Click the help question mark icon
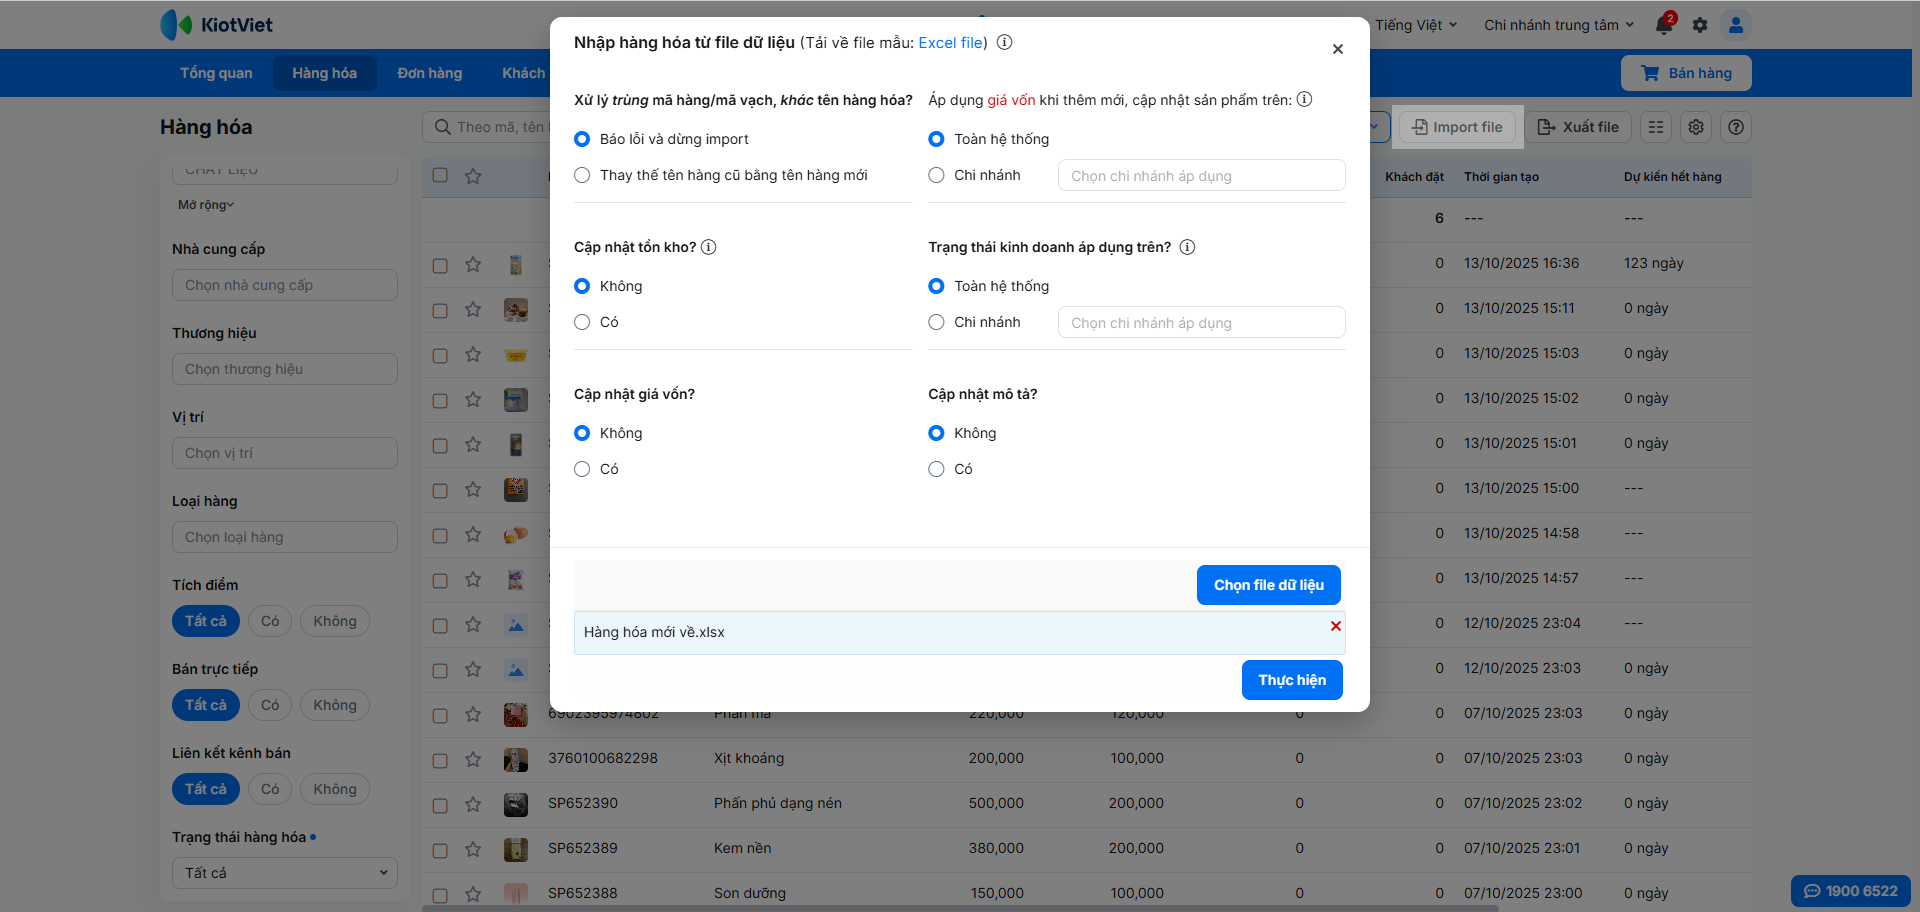1920x912 pixels. (1736, 127)
